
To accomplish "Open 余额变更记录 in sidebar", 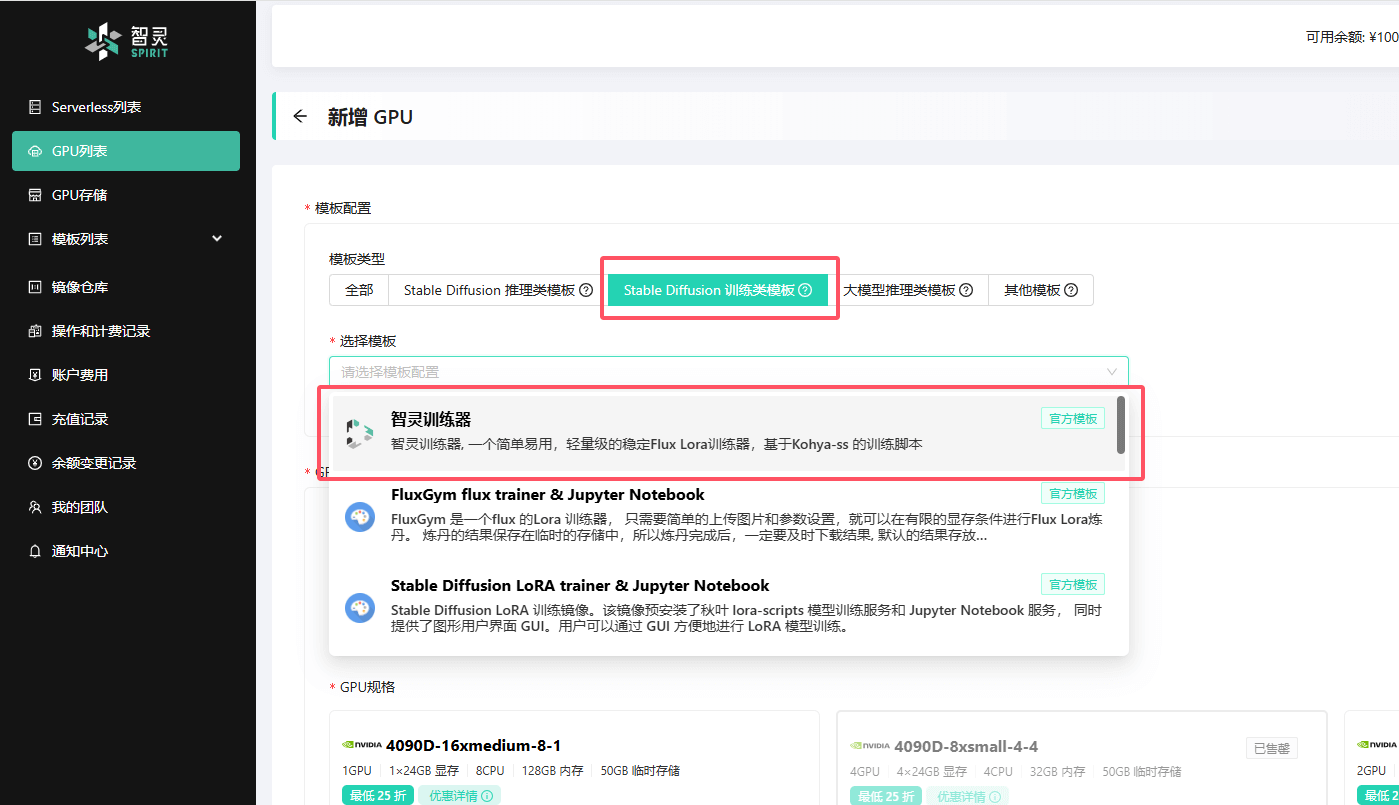I will tap(126, 463).
